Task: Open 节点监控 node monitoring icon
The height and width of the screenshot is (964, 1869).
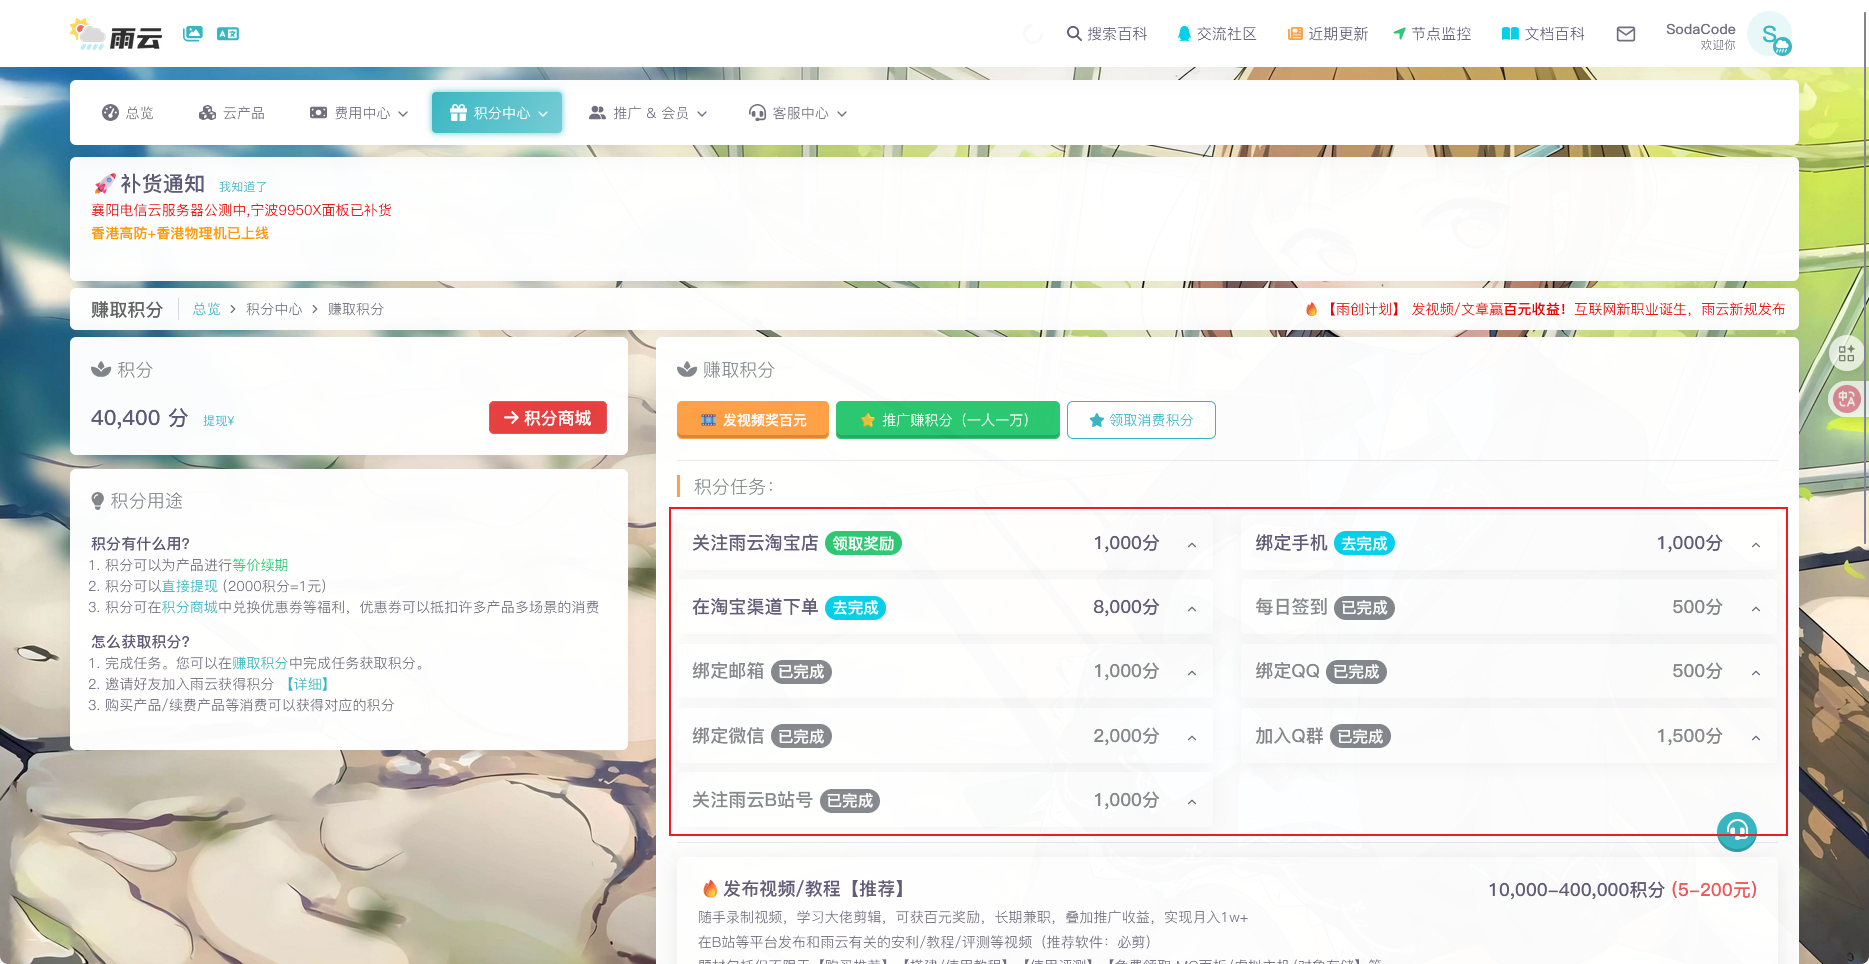Action: point(1399,33)
